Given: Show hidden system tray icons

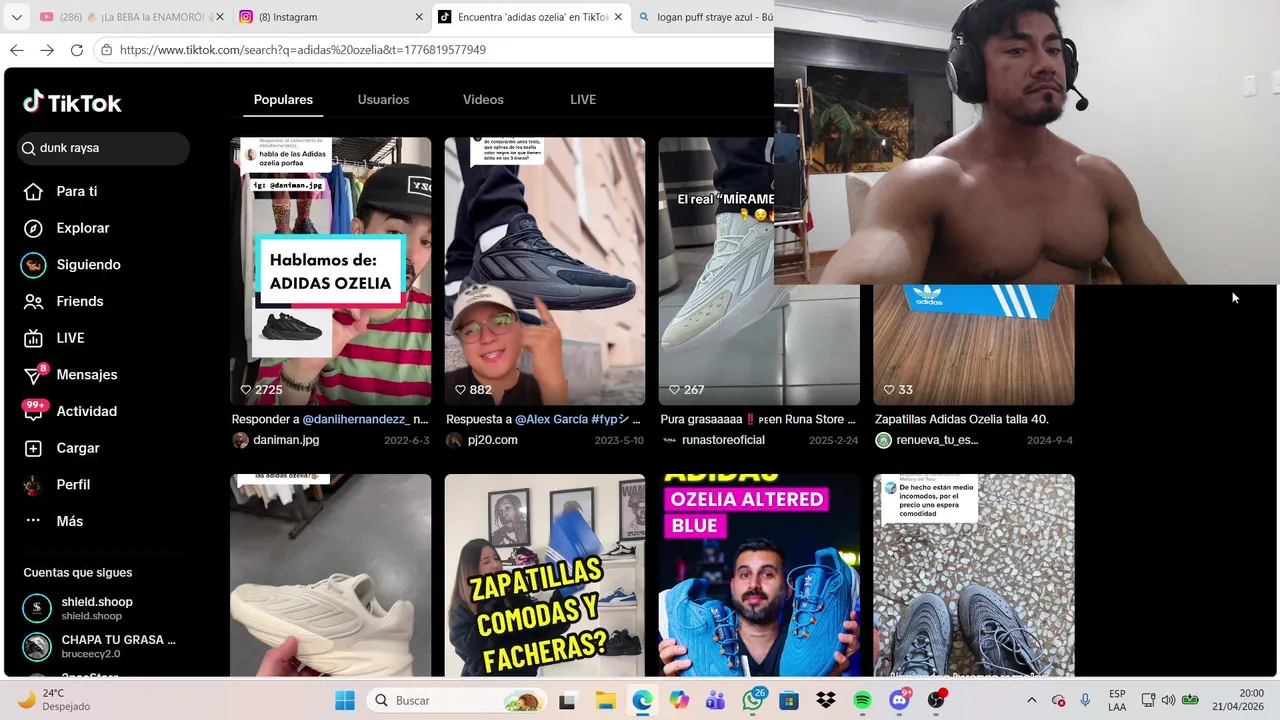Looking at the screenshot, I should (1032, 700).
